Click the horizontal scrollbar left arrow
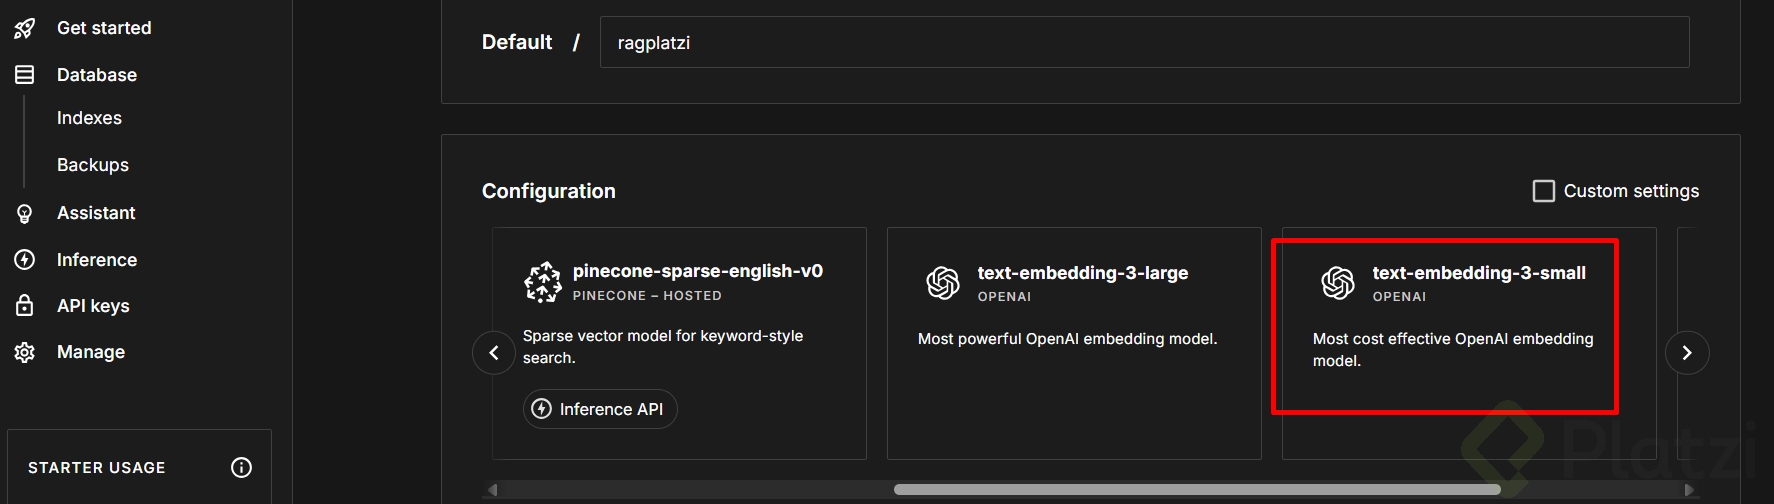 [492, 490]
